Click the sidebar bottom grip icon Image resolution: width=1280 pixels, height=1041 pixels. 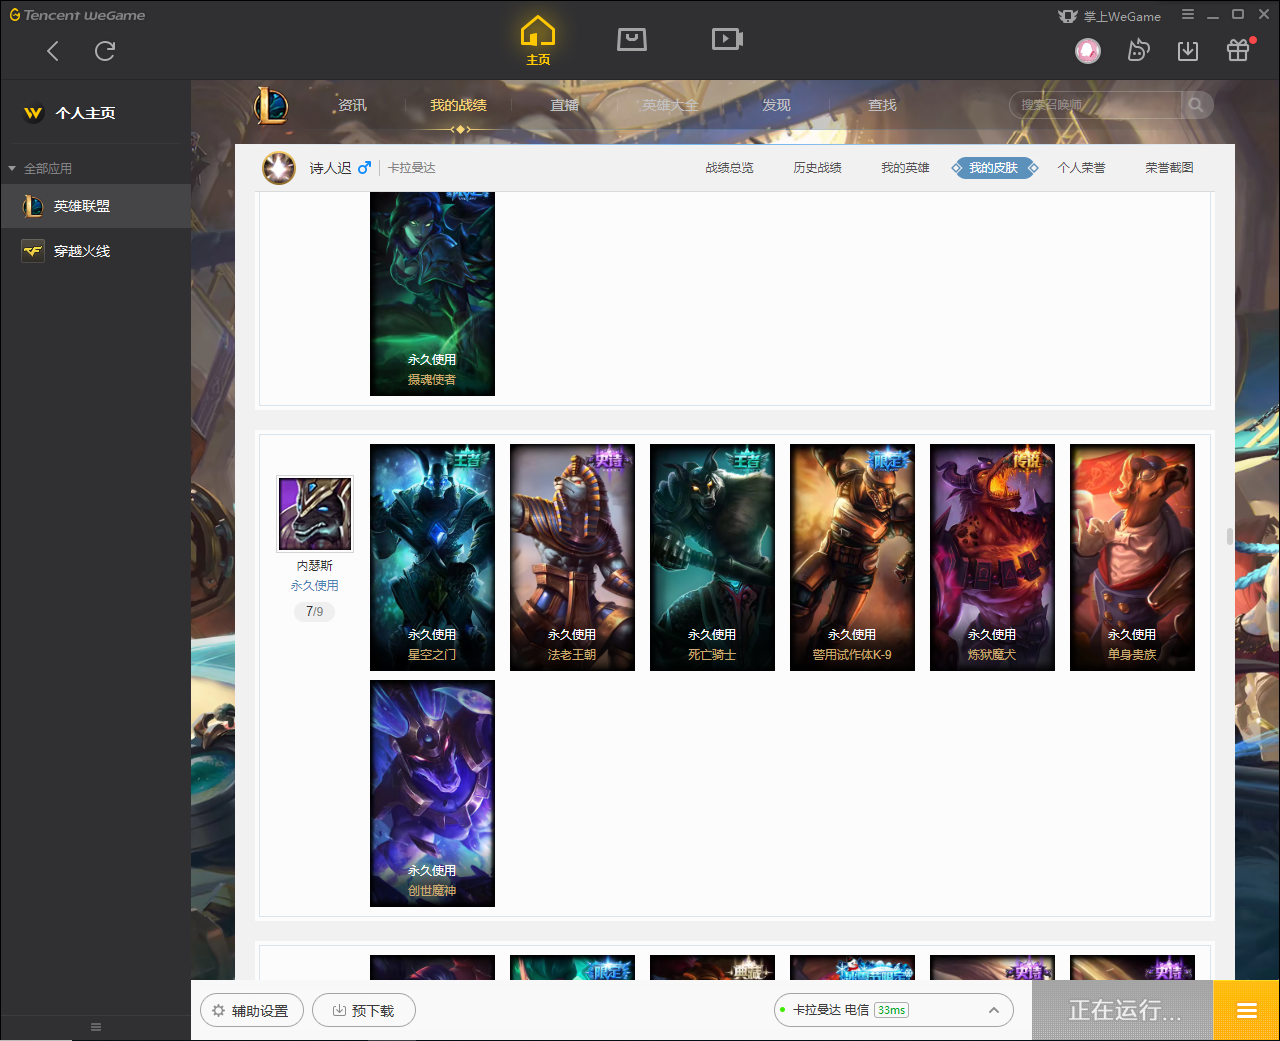coord(96,1027)
